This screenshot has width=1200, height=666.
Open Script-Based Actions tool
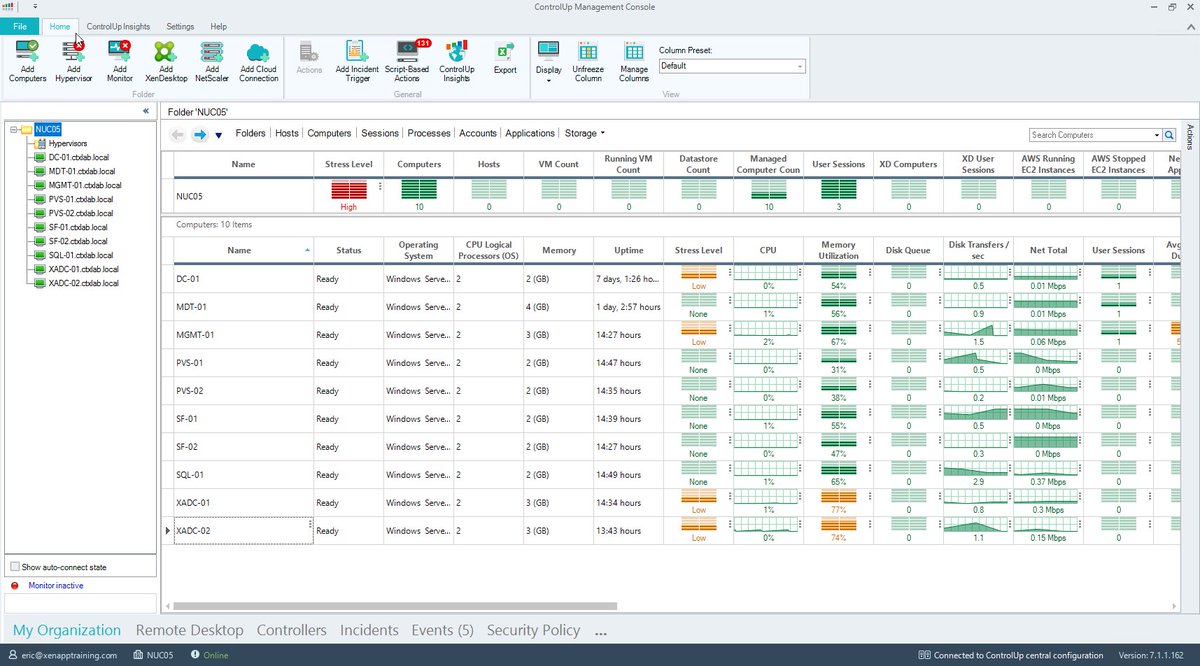[x=408, y=51]
